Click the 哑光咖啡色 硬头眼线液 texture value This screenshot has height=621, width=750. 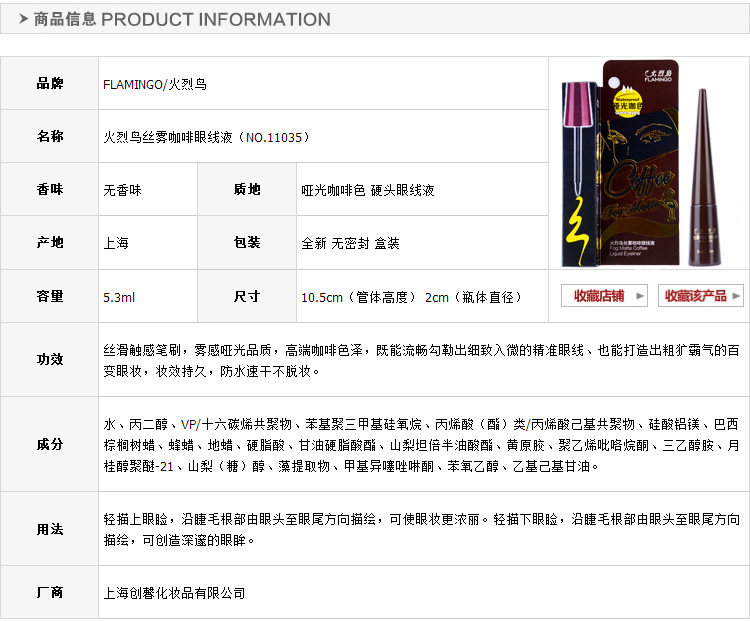pos(367,190)
